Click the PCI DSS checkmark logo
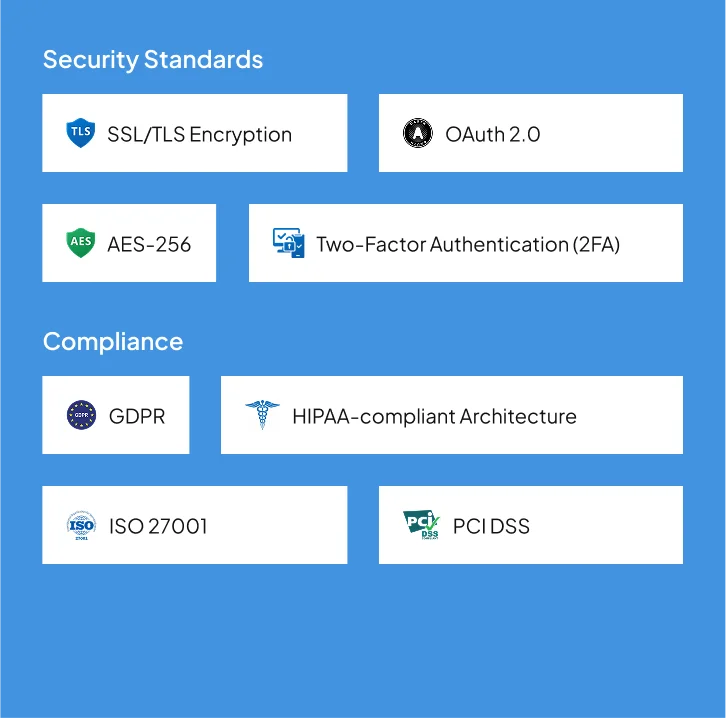This screenshot has height=718, width=726. coord(421,525)
